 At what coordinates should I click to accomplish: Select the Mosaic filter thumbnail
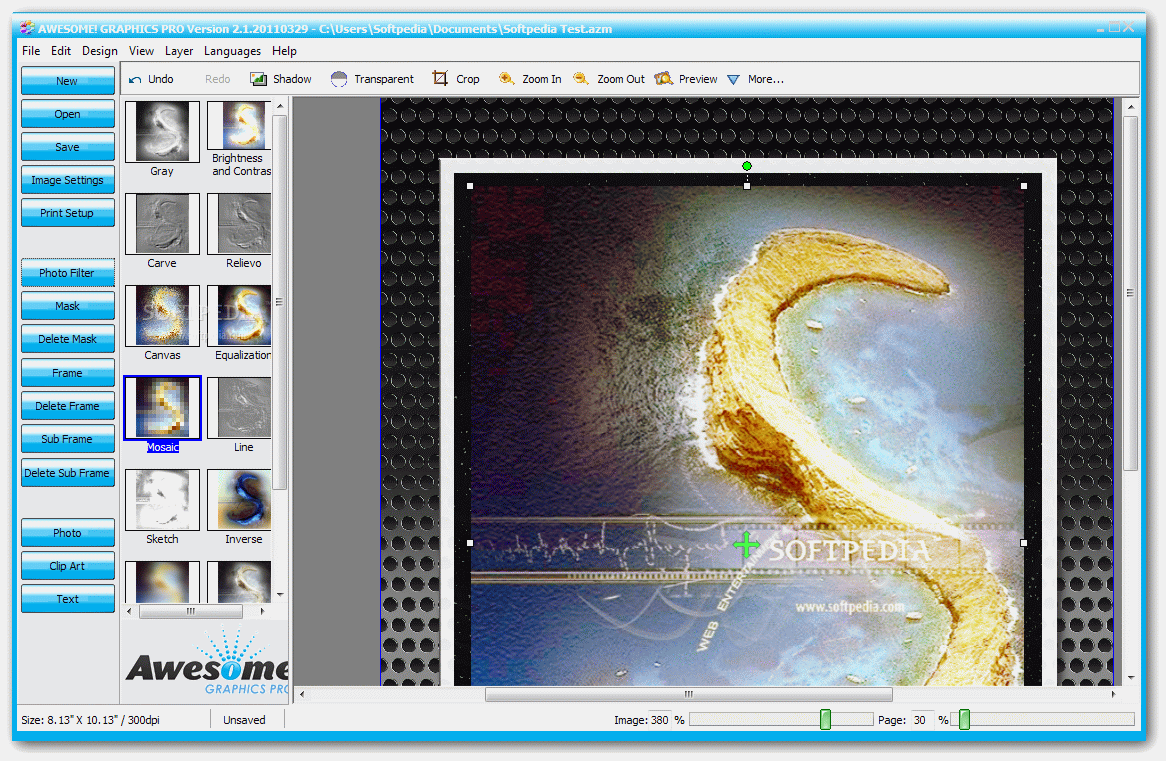(162, 408)
